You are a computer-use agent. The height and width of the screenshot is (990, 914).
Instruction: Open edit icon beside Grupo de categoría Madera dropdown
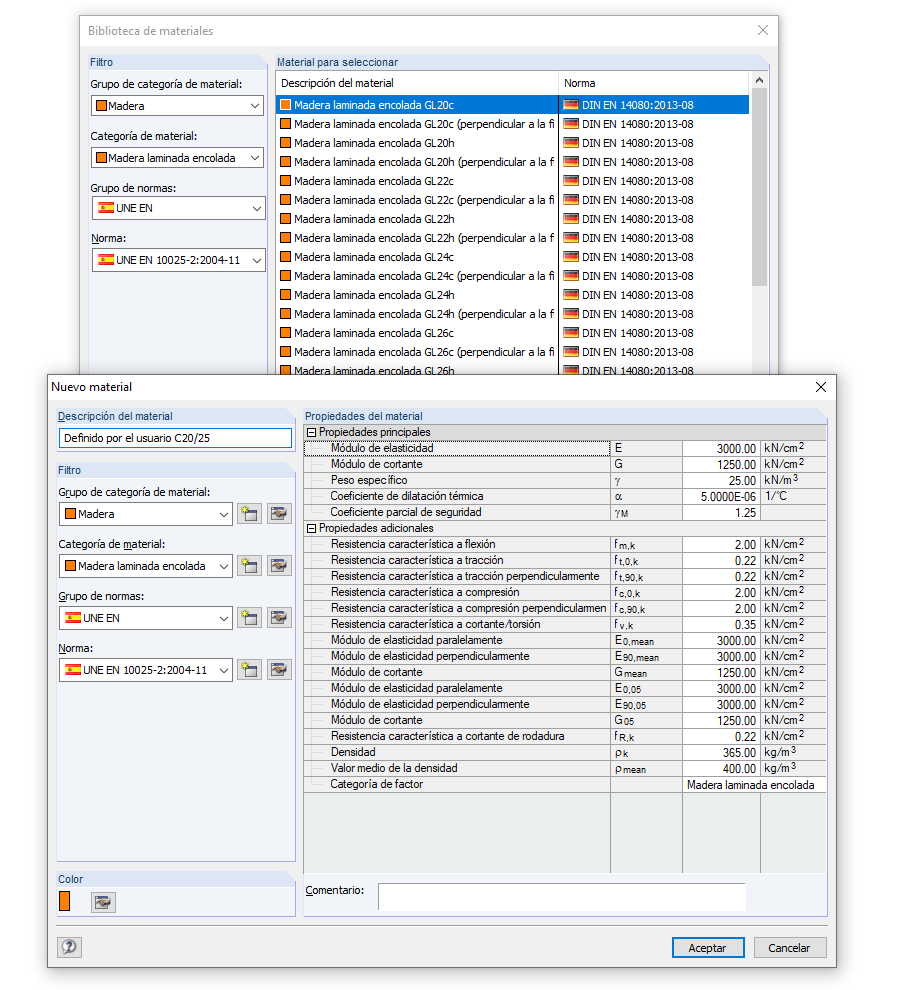(278, 514)
